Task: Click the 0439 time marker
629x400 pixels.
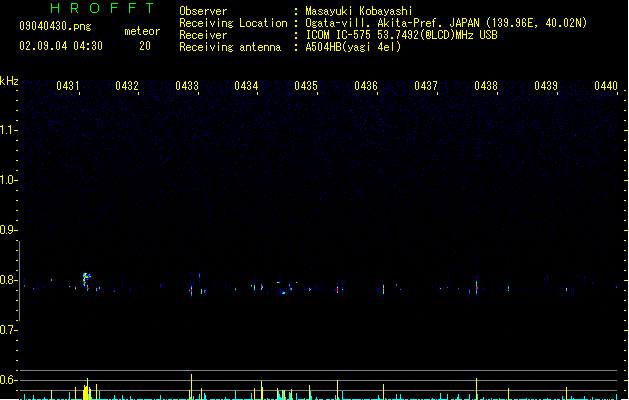Action: (546, 85)
